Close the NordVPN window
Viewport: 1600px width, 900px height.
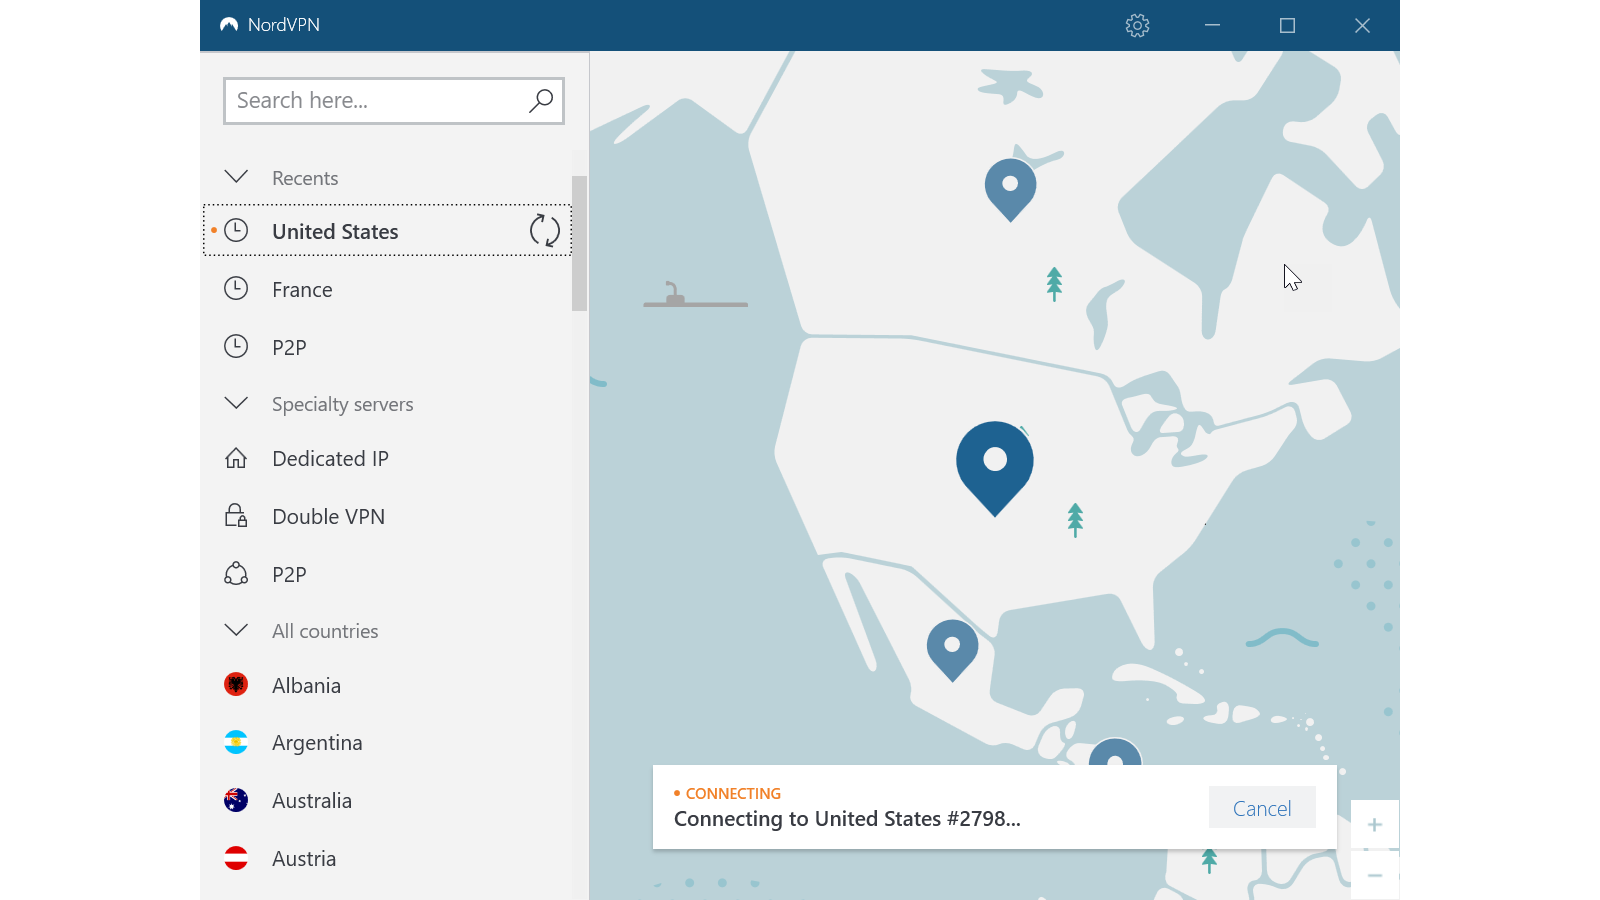tap(1362, 25)
